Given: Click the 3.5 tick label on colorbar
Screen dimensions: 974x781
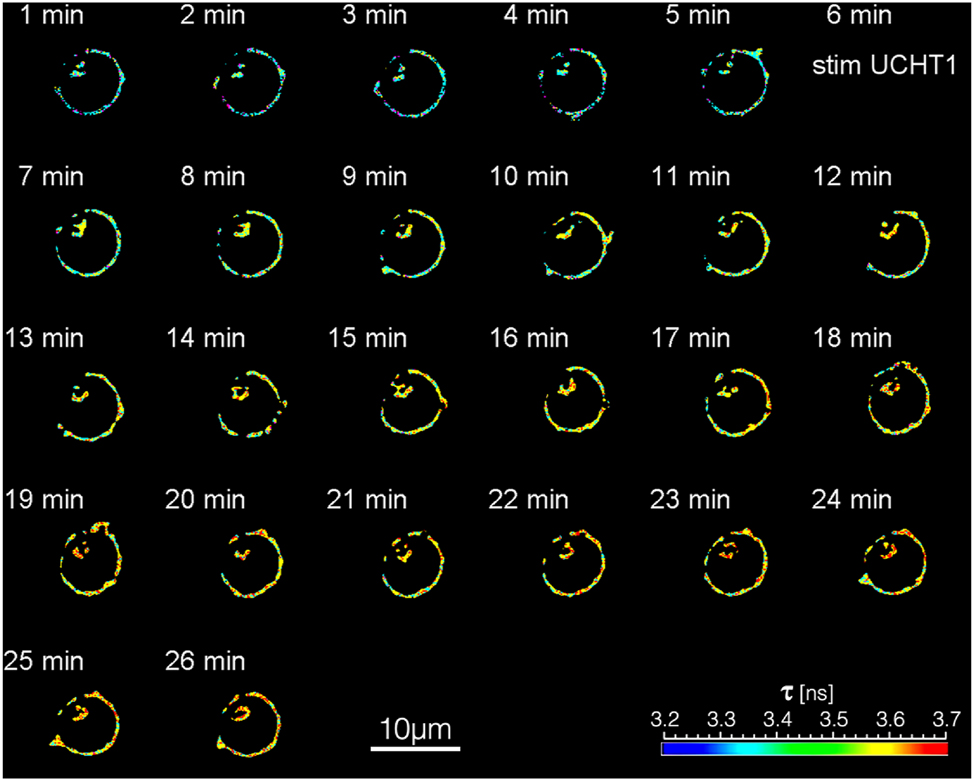Looking at the screenshot, I should click(831, 718).
